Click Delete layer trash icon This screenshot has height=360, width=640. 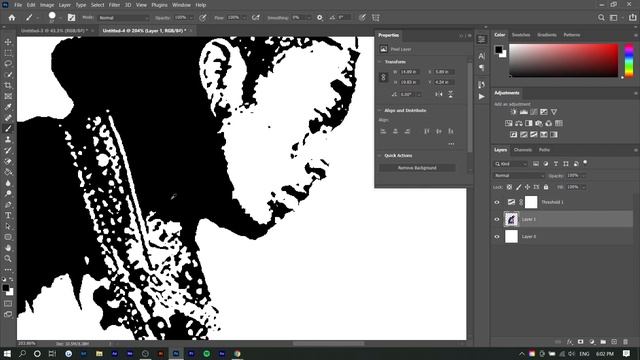(x=626, y=342)
